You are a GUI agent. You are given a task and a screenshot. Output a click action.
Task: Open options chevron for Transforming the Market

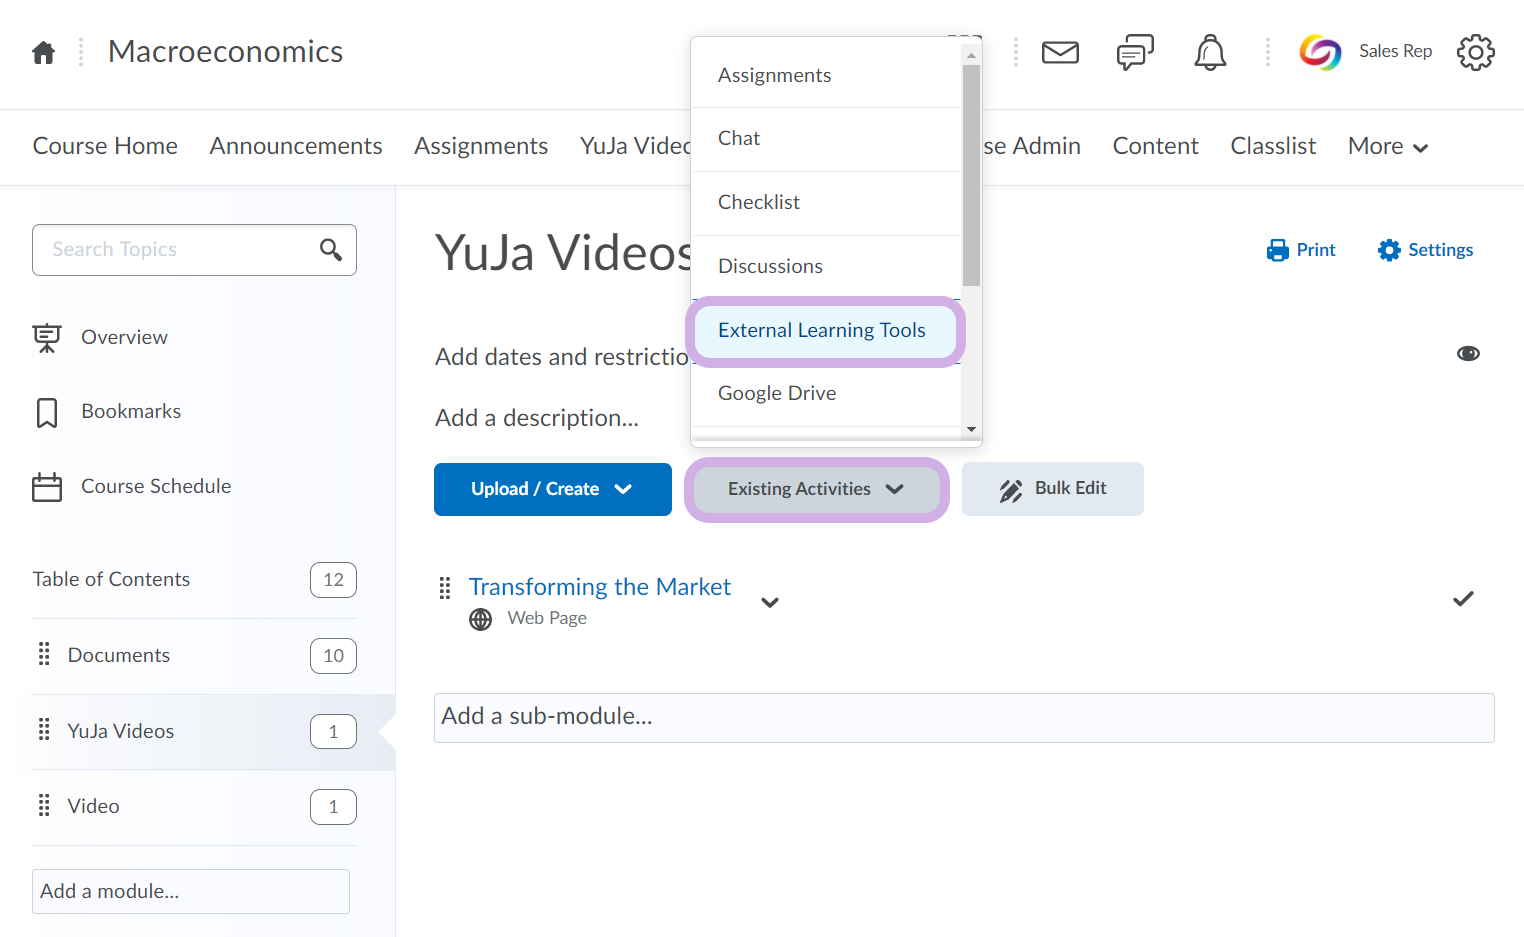(x=770, y=602)
